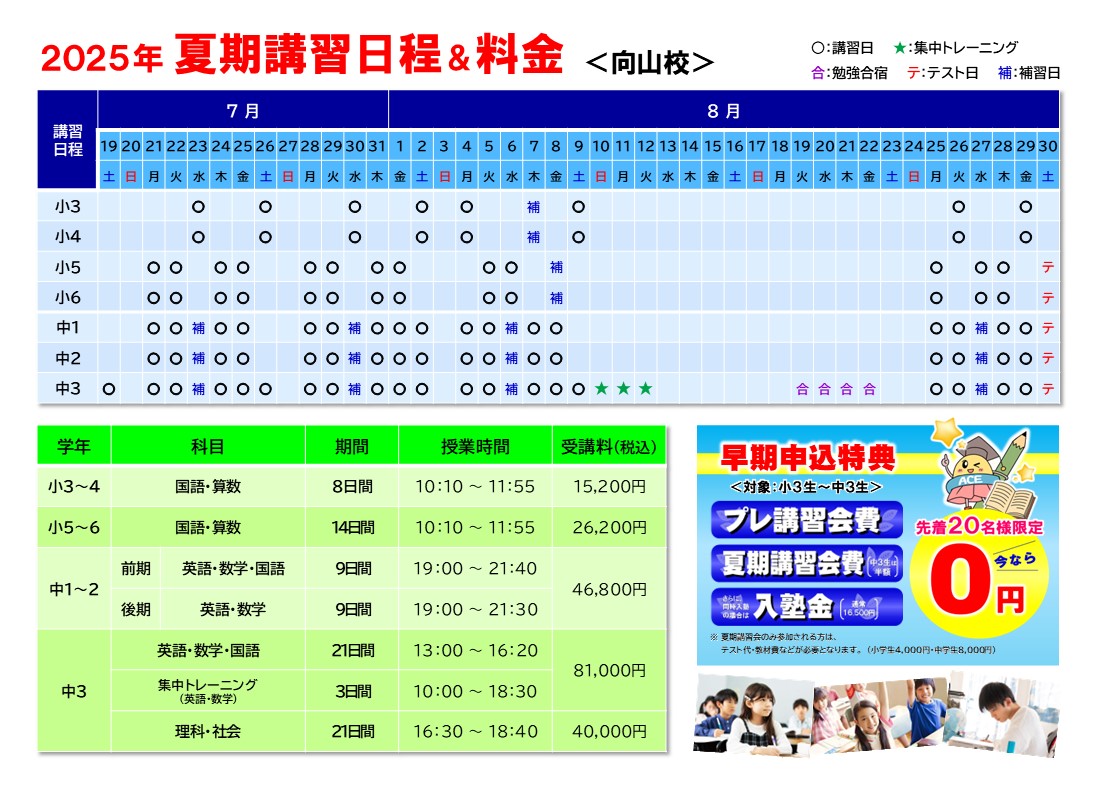Click the 81,000円 fee
This screenshot has width=1096, height=794.
(x=609, y=670)
